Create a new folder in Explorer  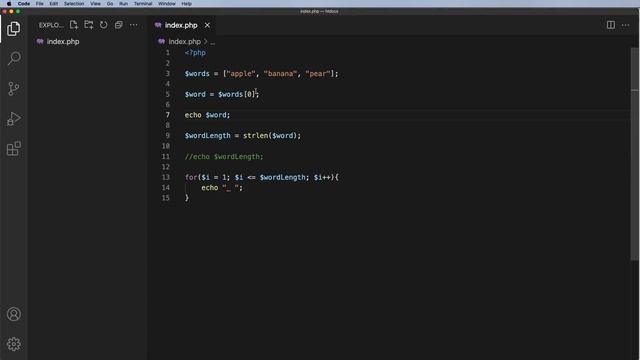pos(89,25)
